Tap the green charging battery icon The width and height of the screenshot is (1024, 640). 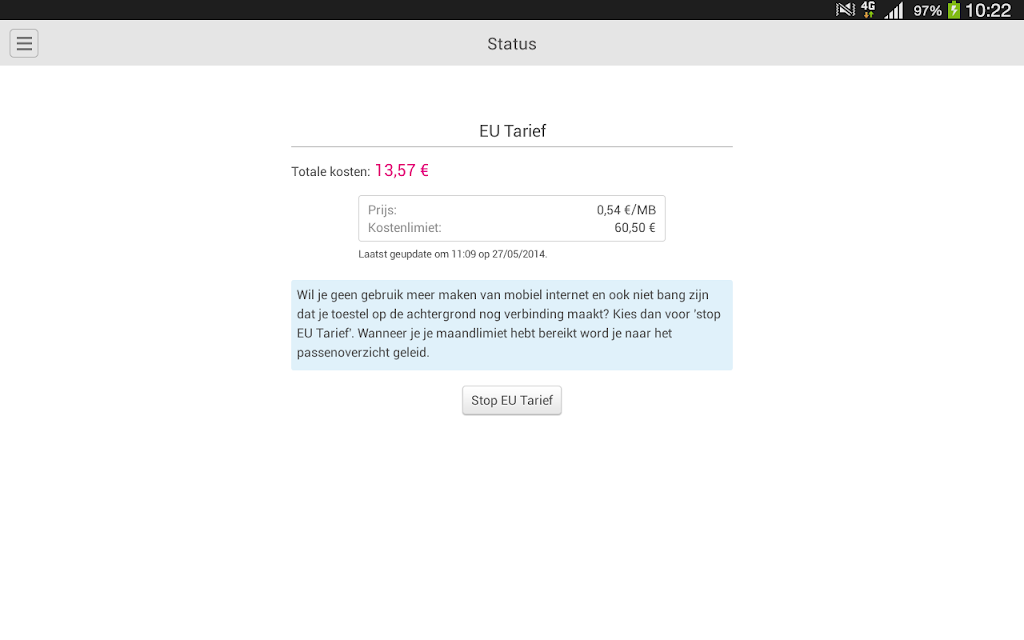click(x=954, y=10)
